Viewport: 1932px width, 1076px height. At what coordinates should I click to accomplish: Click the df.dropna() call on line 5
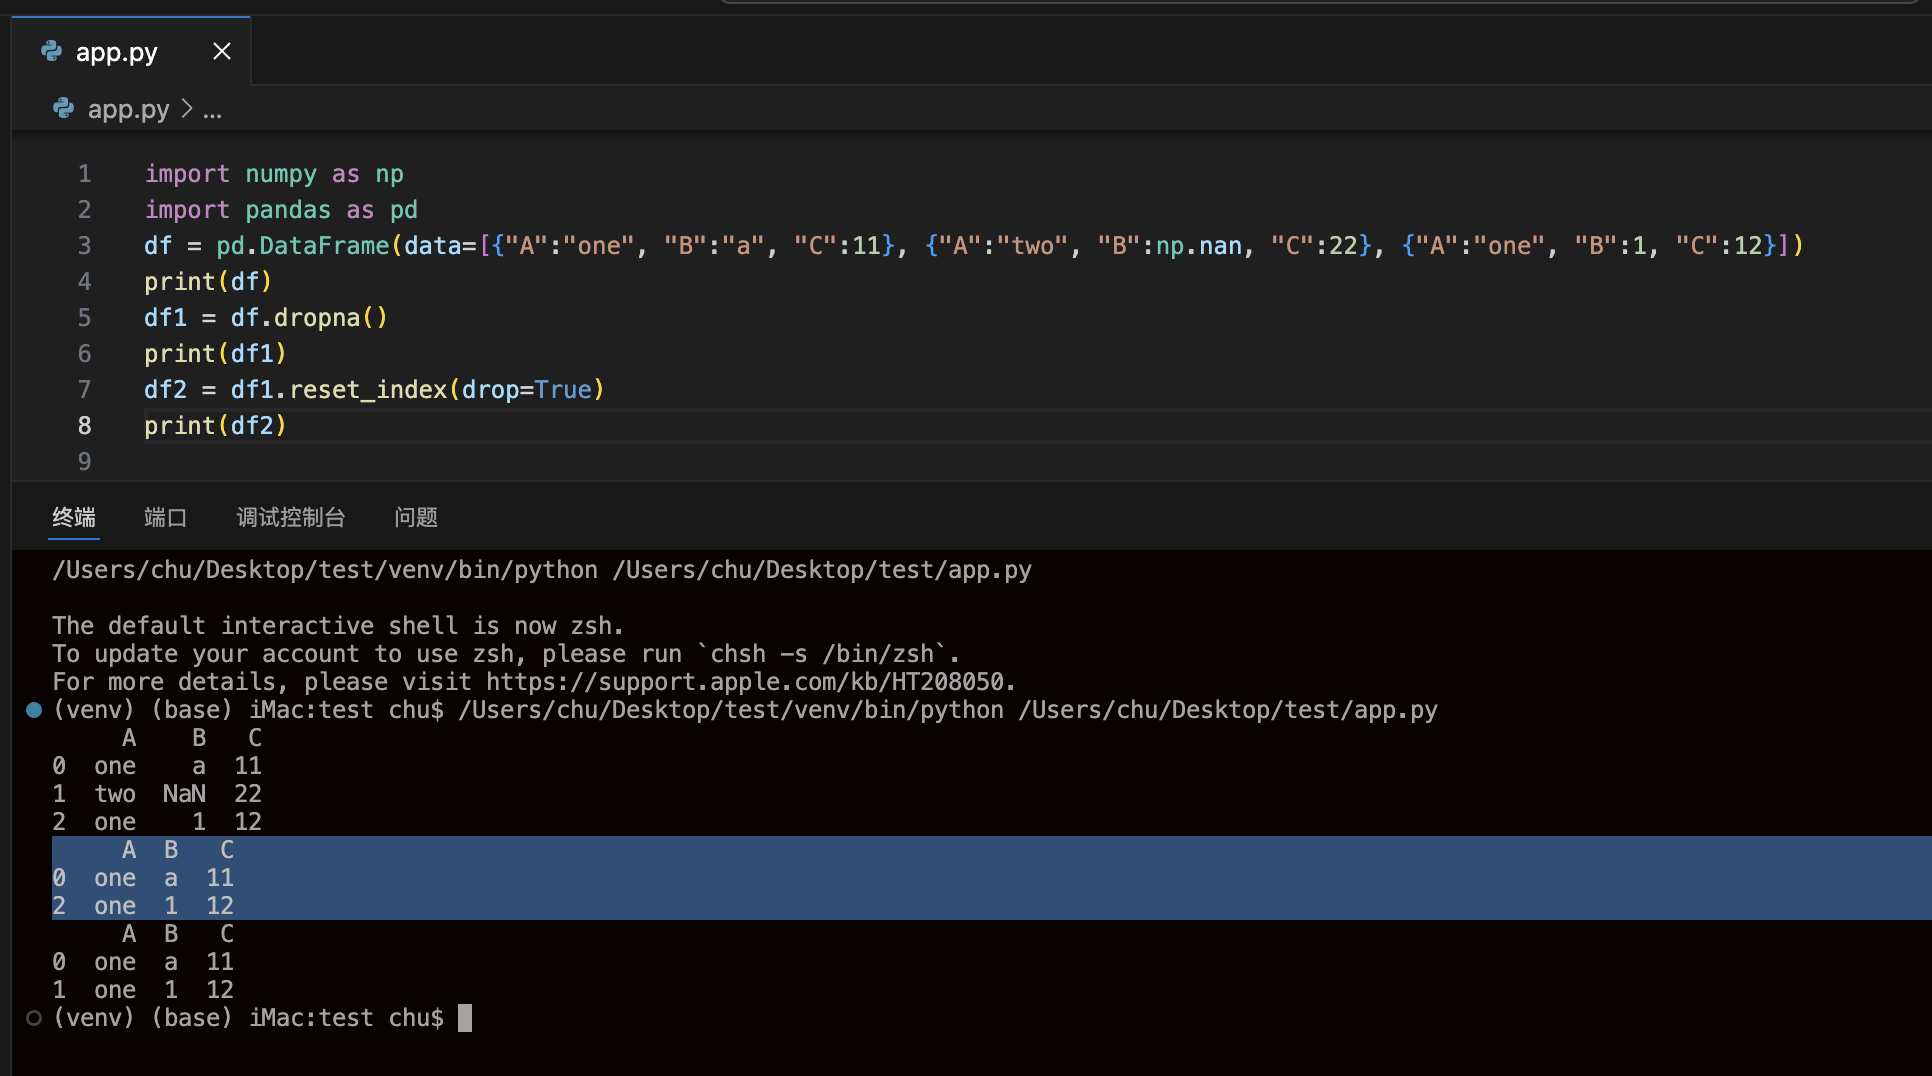(x=308, y=318)
